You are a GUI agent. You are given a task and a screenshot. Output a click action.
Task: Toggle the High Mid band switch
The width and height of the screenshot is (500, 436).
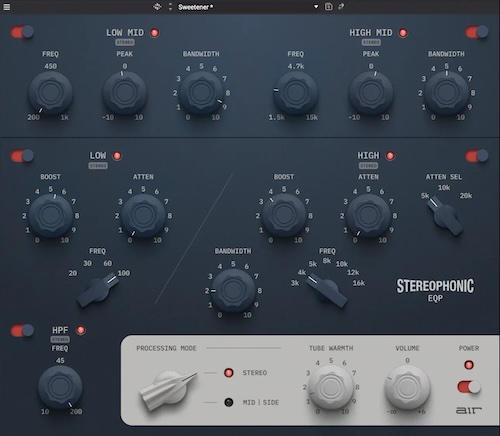pos(477,32)
